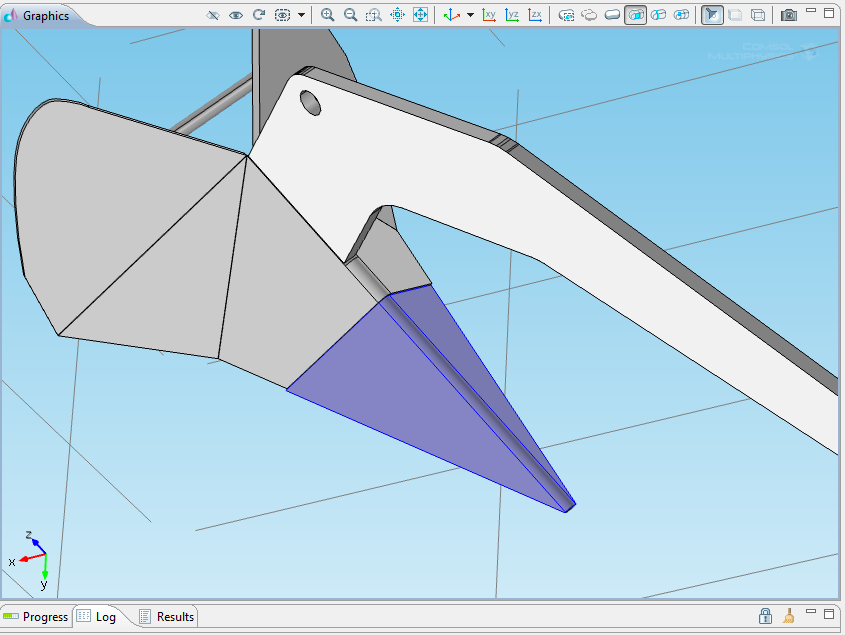The width and height of the screenshot is (845, 635).
Task: Click the Select Box icon
Action: pyautogui.click(x=566, y=15)
